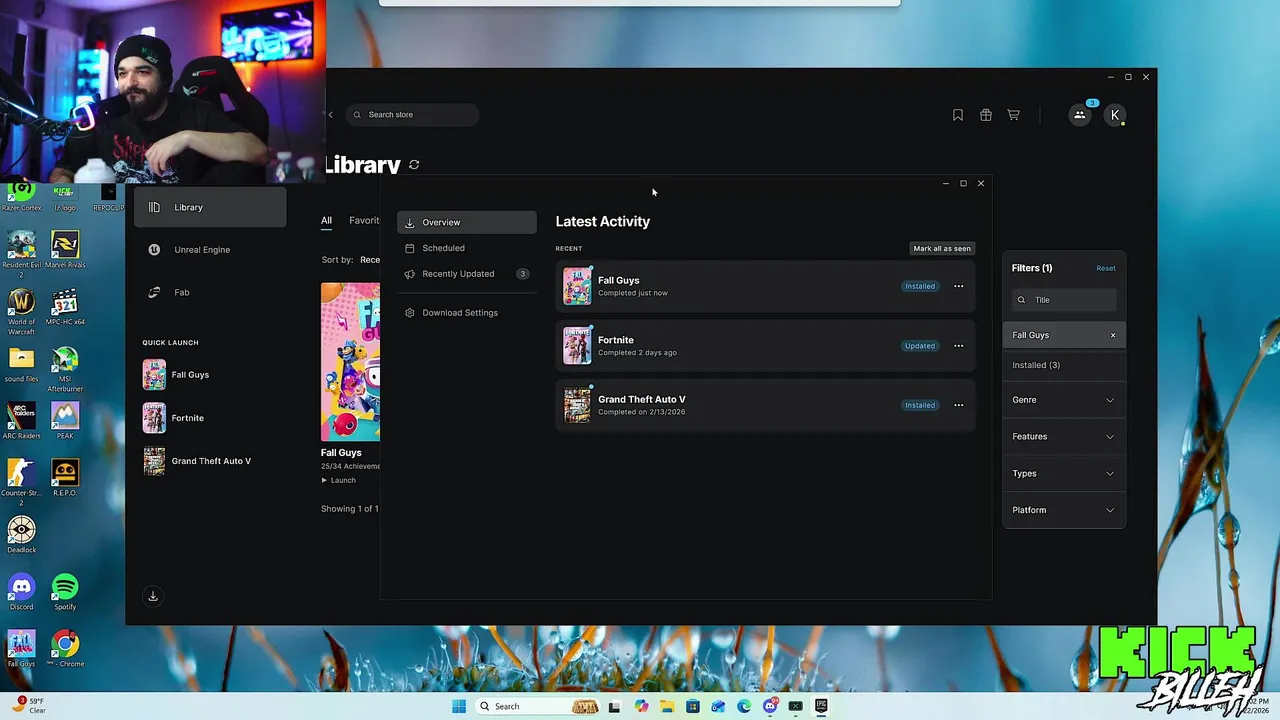Open Marvel Rivals desktop shortcut
The image size is (1280, 720).
tap(65, 250)
